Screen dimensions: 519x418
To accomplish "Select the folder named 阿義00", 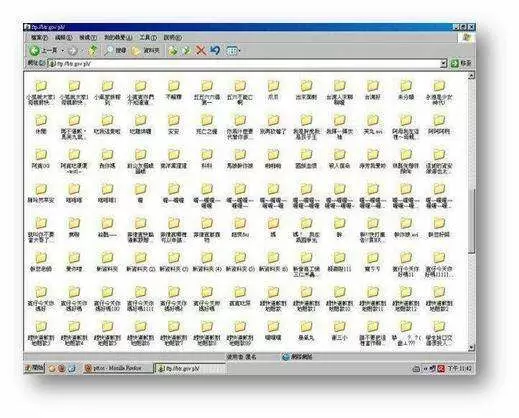I will [41, 159].
